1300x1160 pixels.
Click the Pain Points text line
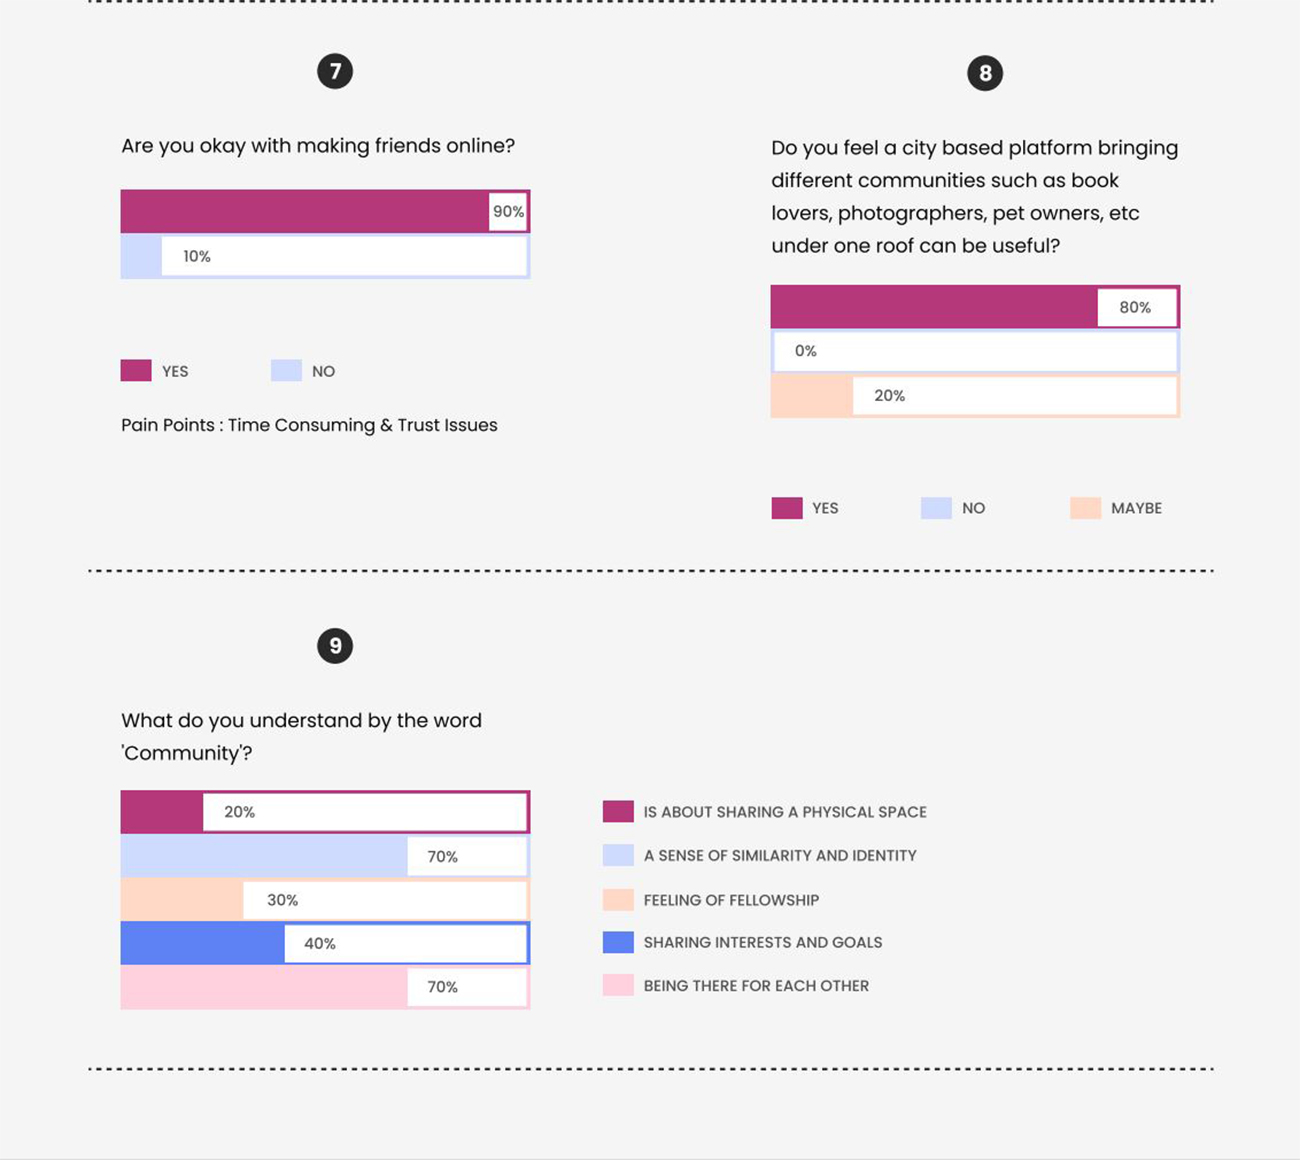pyautogui.click(x=309, y=425)
